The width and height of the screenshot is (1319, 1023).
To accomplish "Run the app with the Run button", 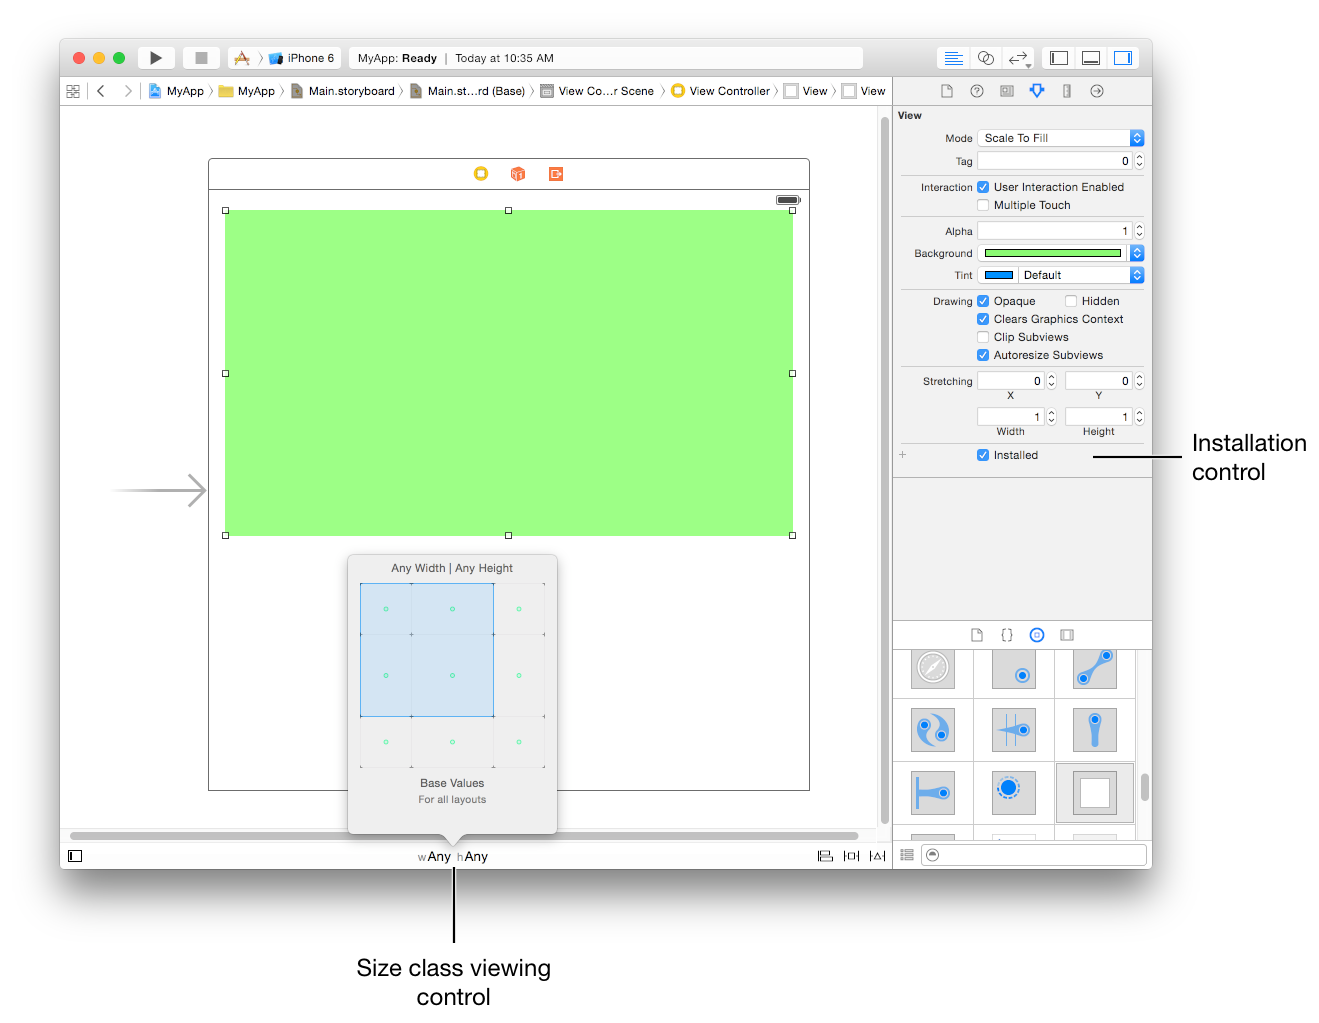I will 156,57.
